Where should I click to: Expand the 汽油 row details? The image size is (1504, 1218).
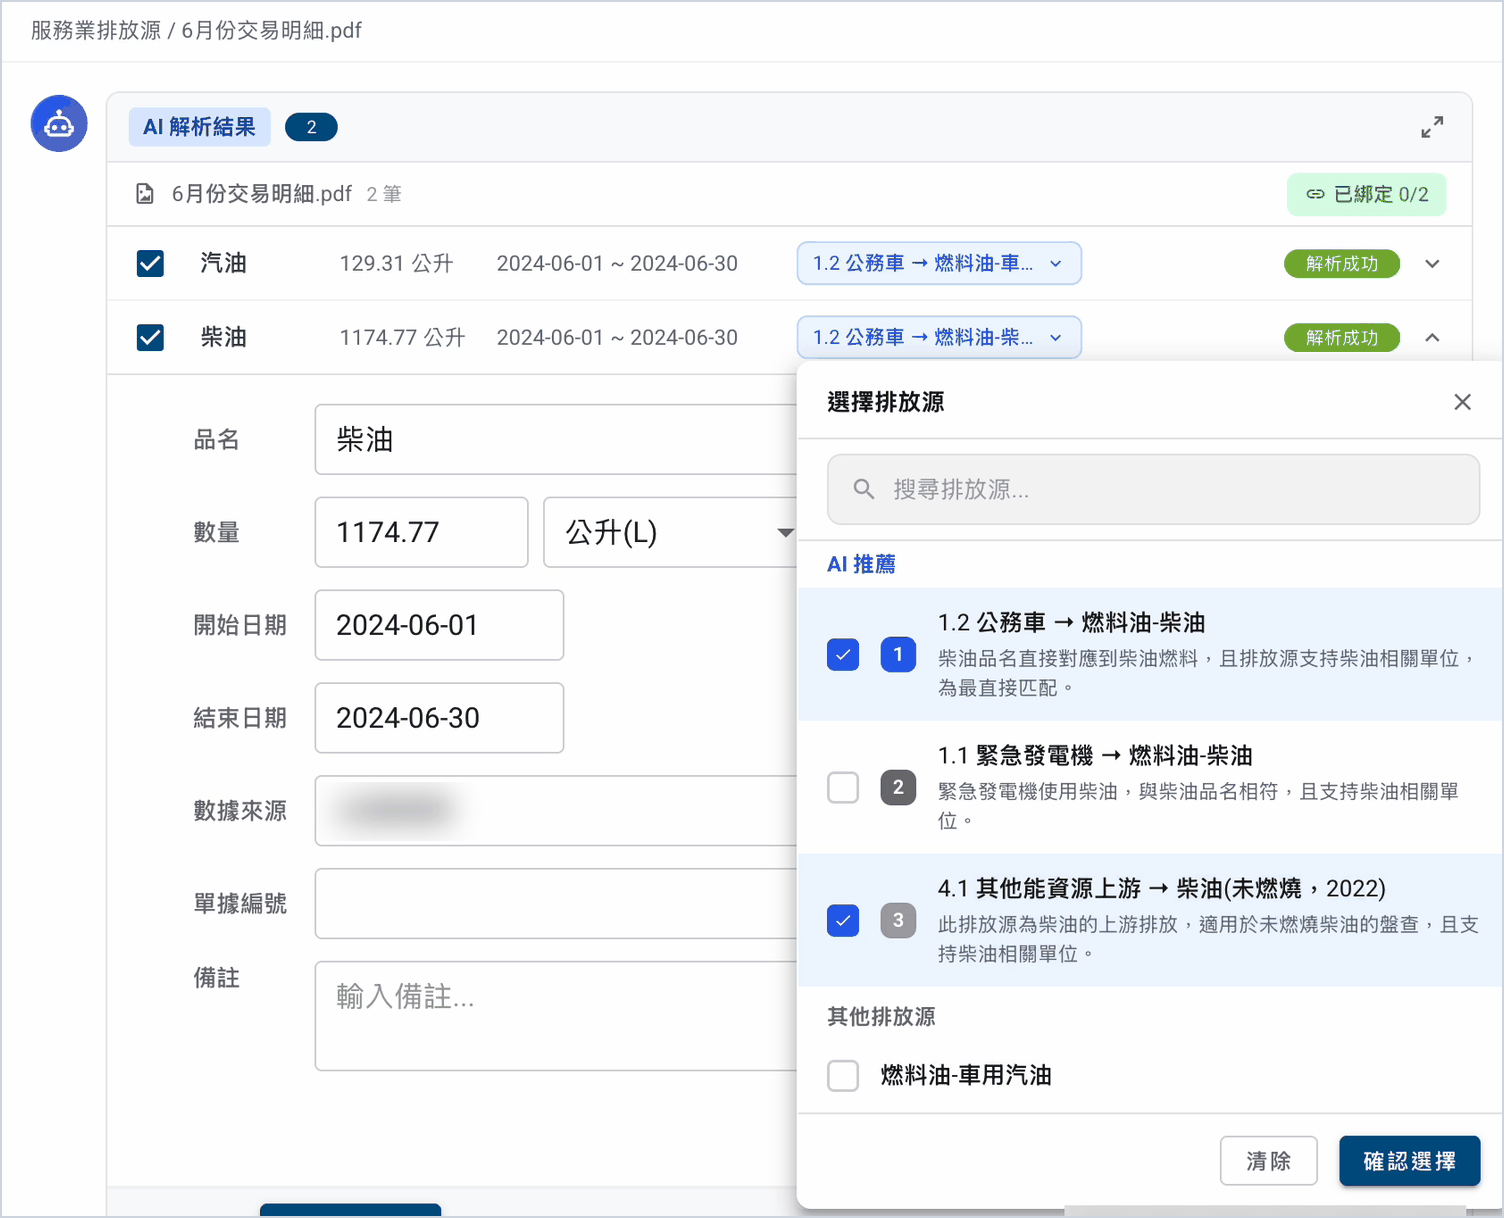coord(1432,264)
